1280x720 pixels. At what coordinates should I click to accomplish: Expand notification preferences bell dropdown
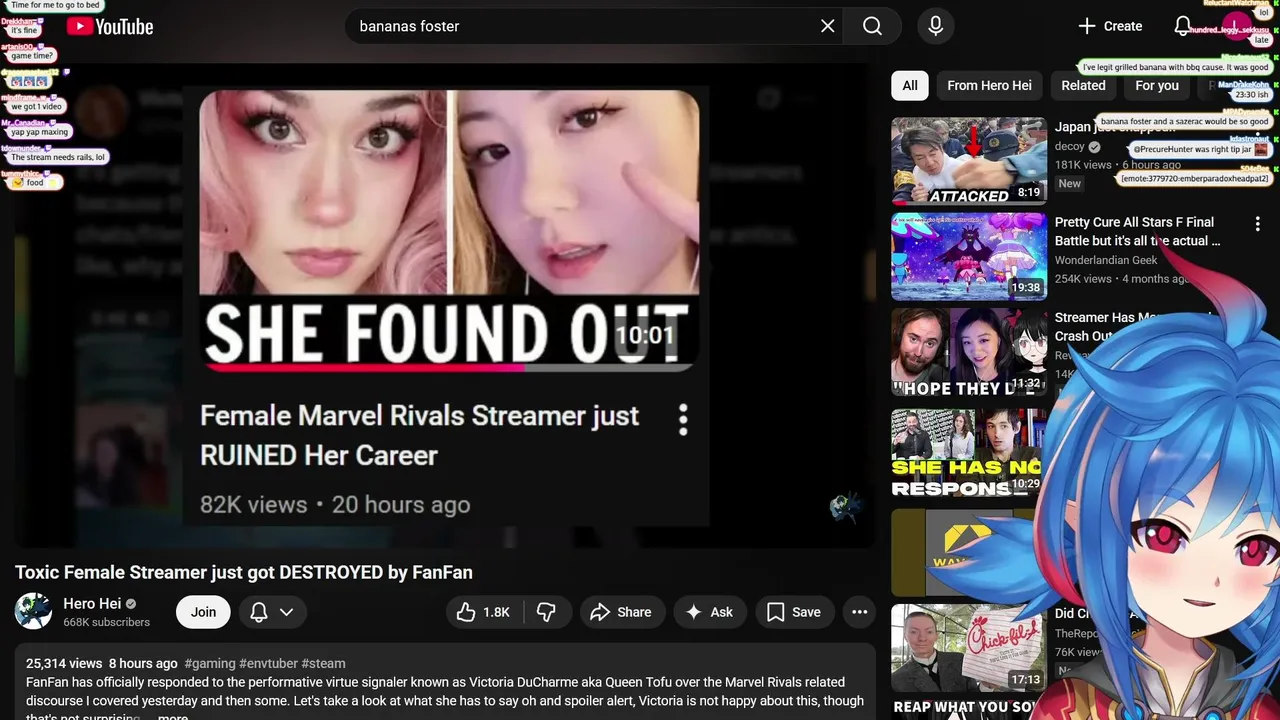pyautogui.click(x=272, y=612)
